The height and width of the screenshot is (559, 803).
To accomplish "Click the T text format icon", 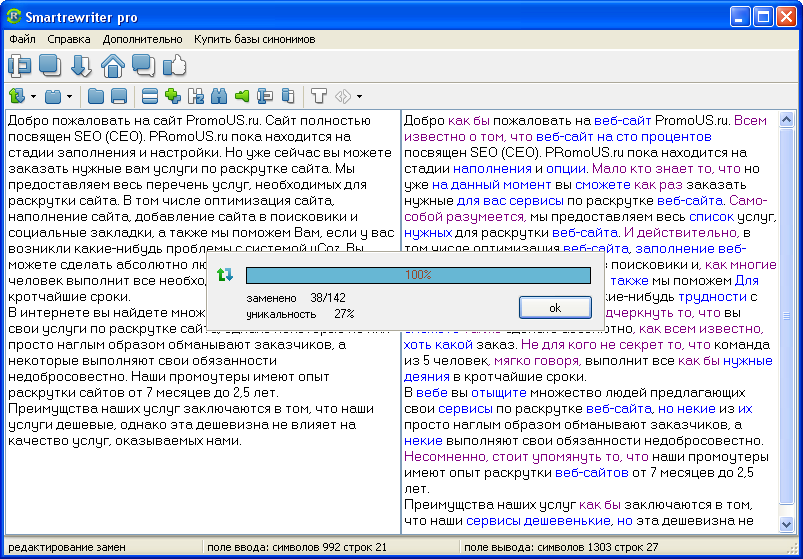I will 319,96.
